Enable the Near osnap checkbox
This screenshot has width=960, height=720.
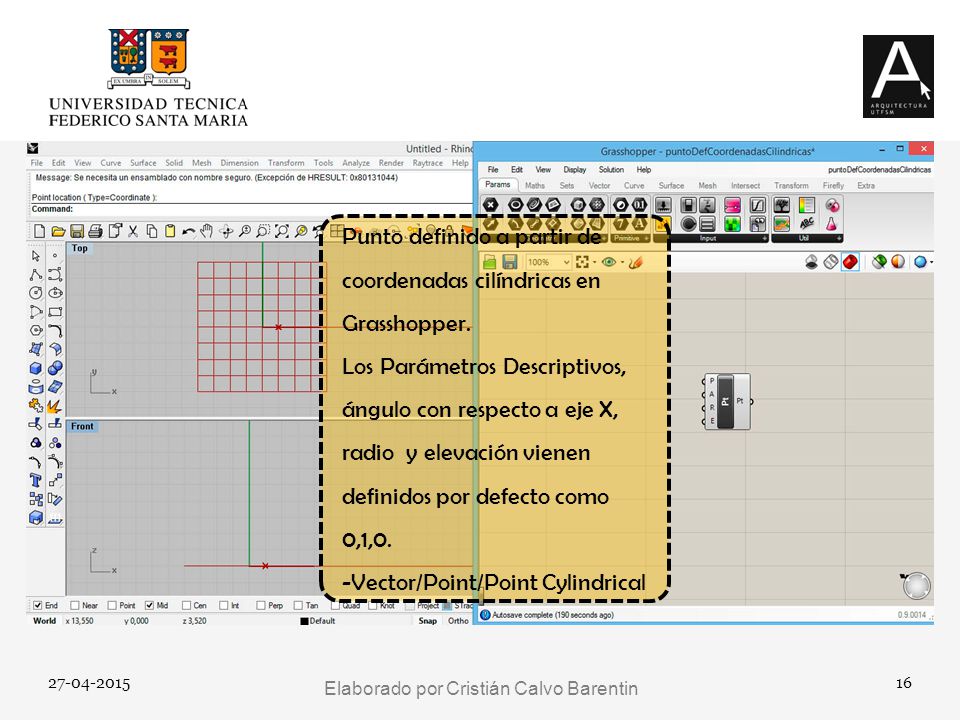(x=75, y=605)
